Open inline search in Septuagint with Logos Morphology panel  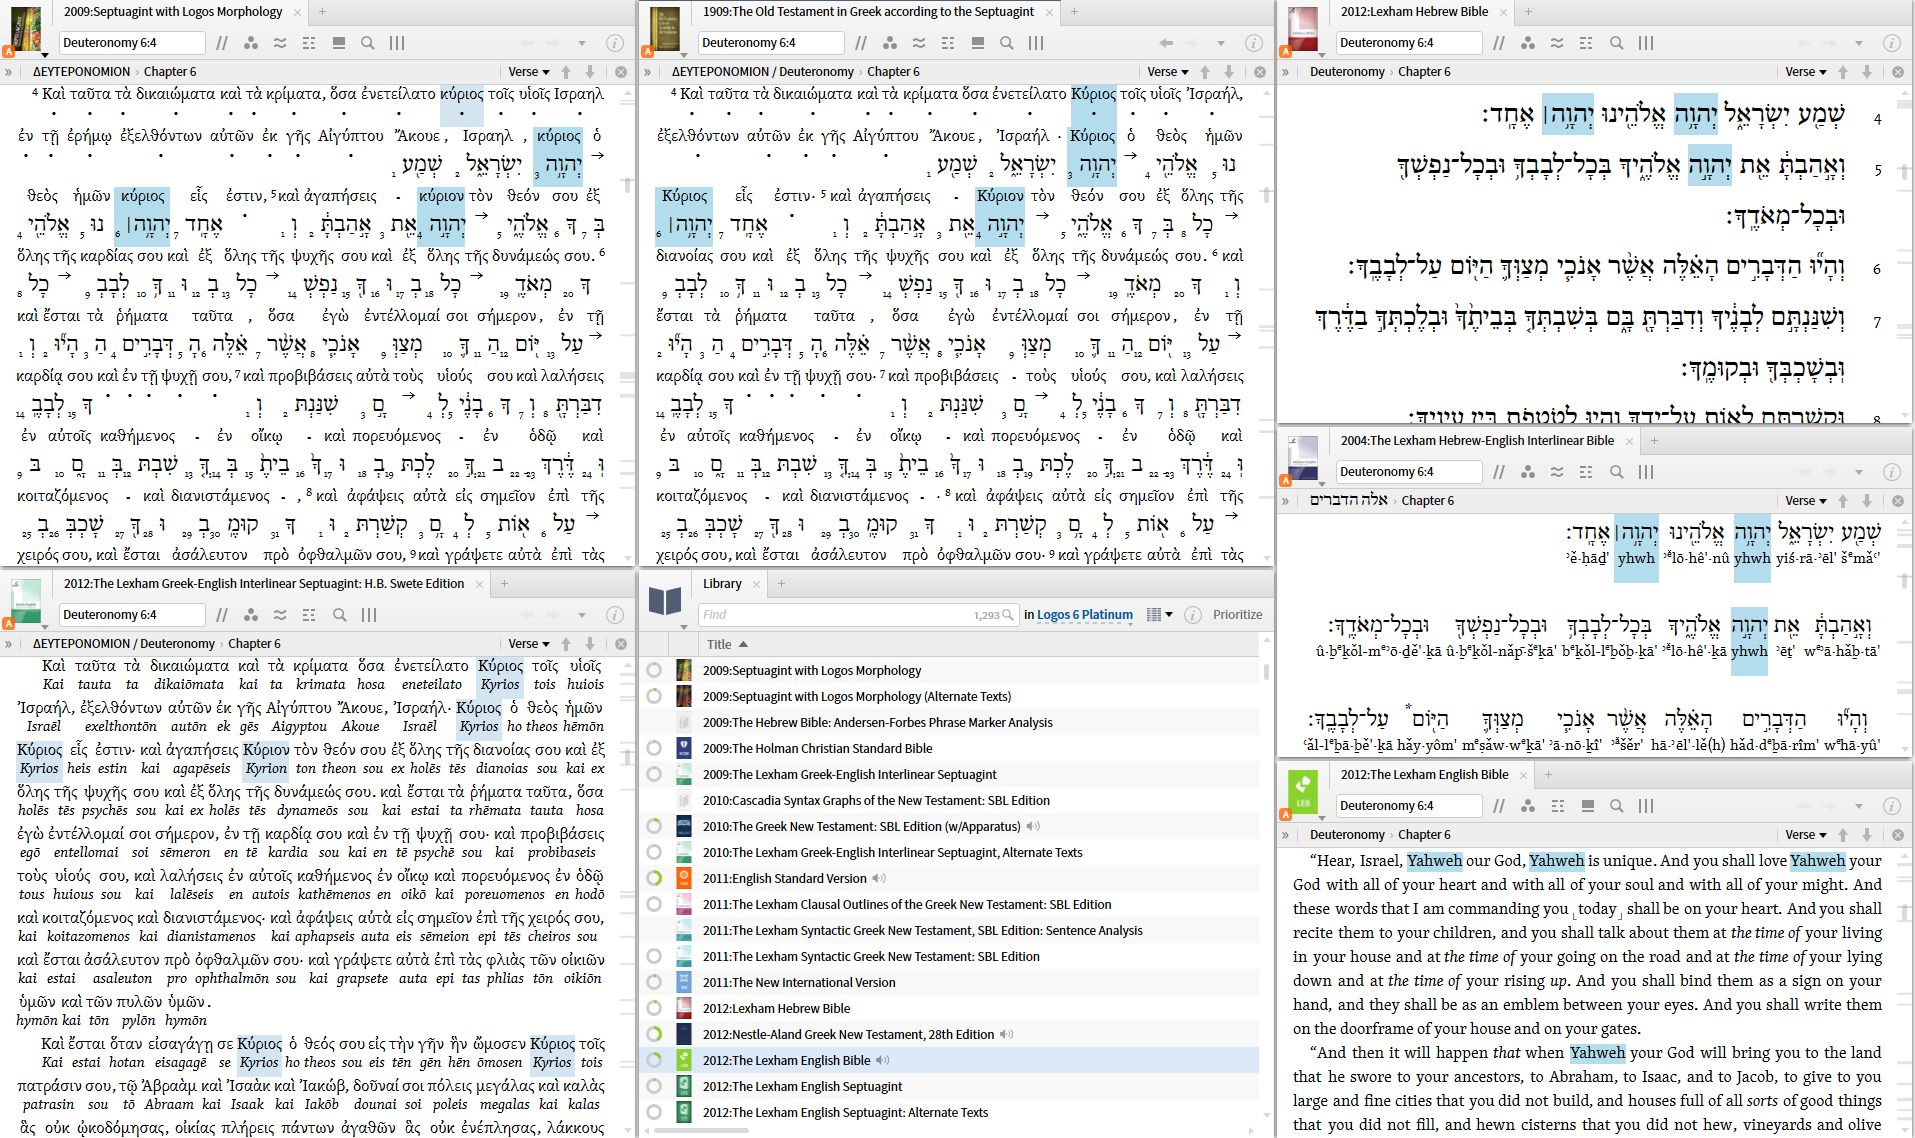click(x=368, y=43)
